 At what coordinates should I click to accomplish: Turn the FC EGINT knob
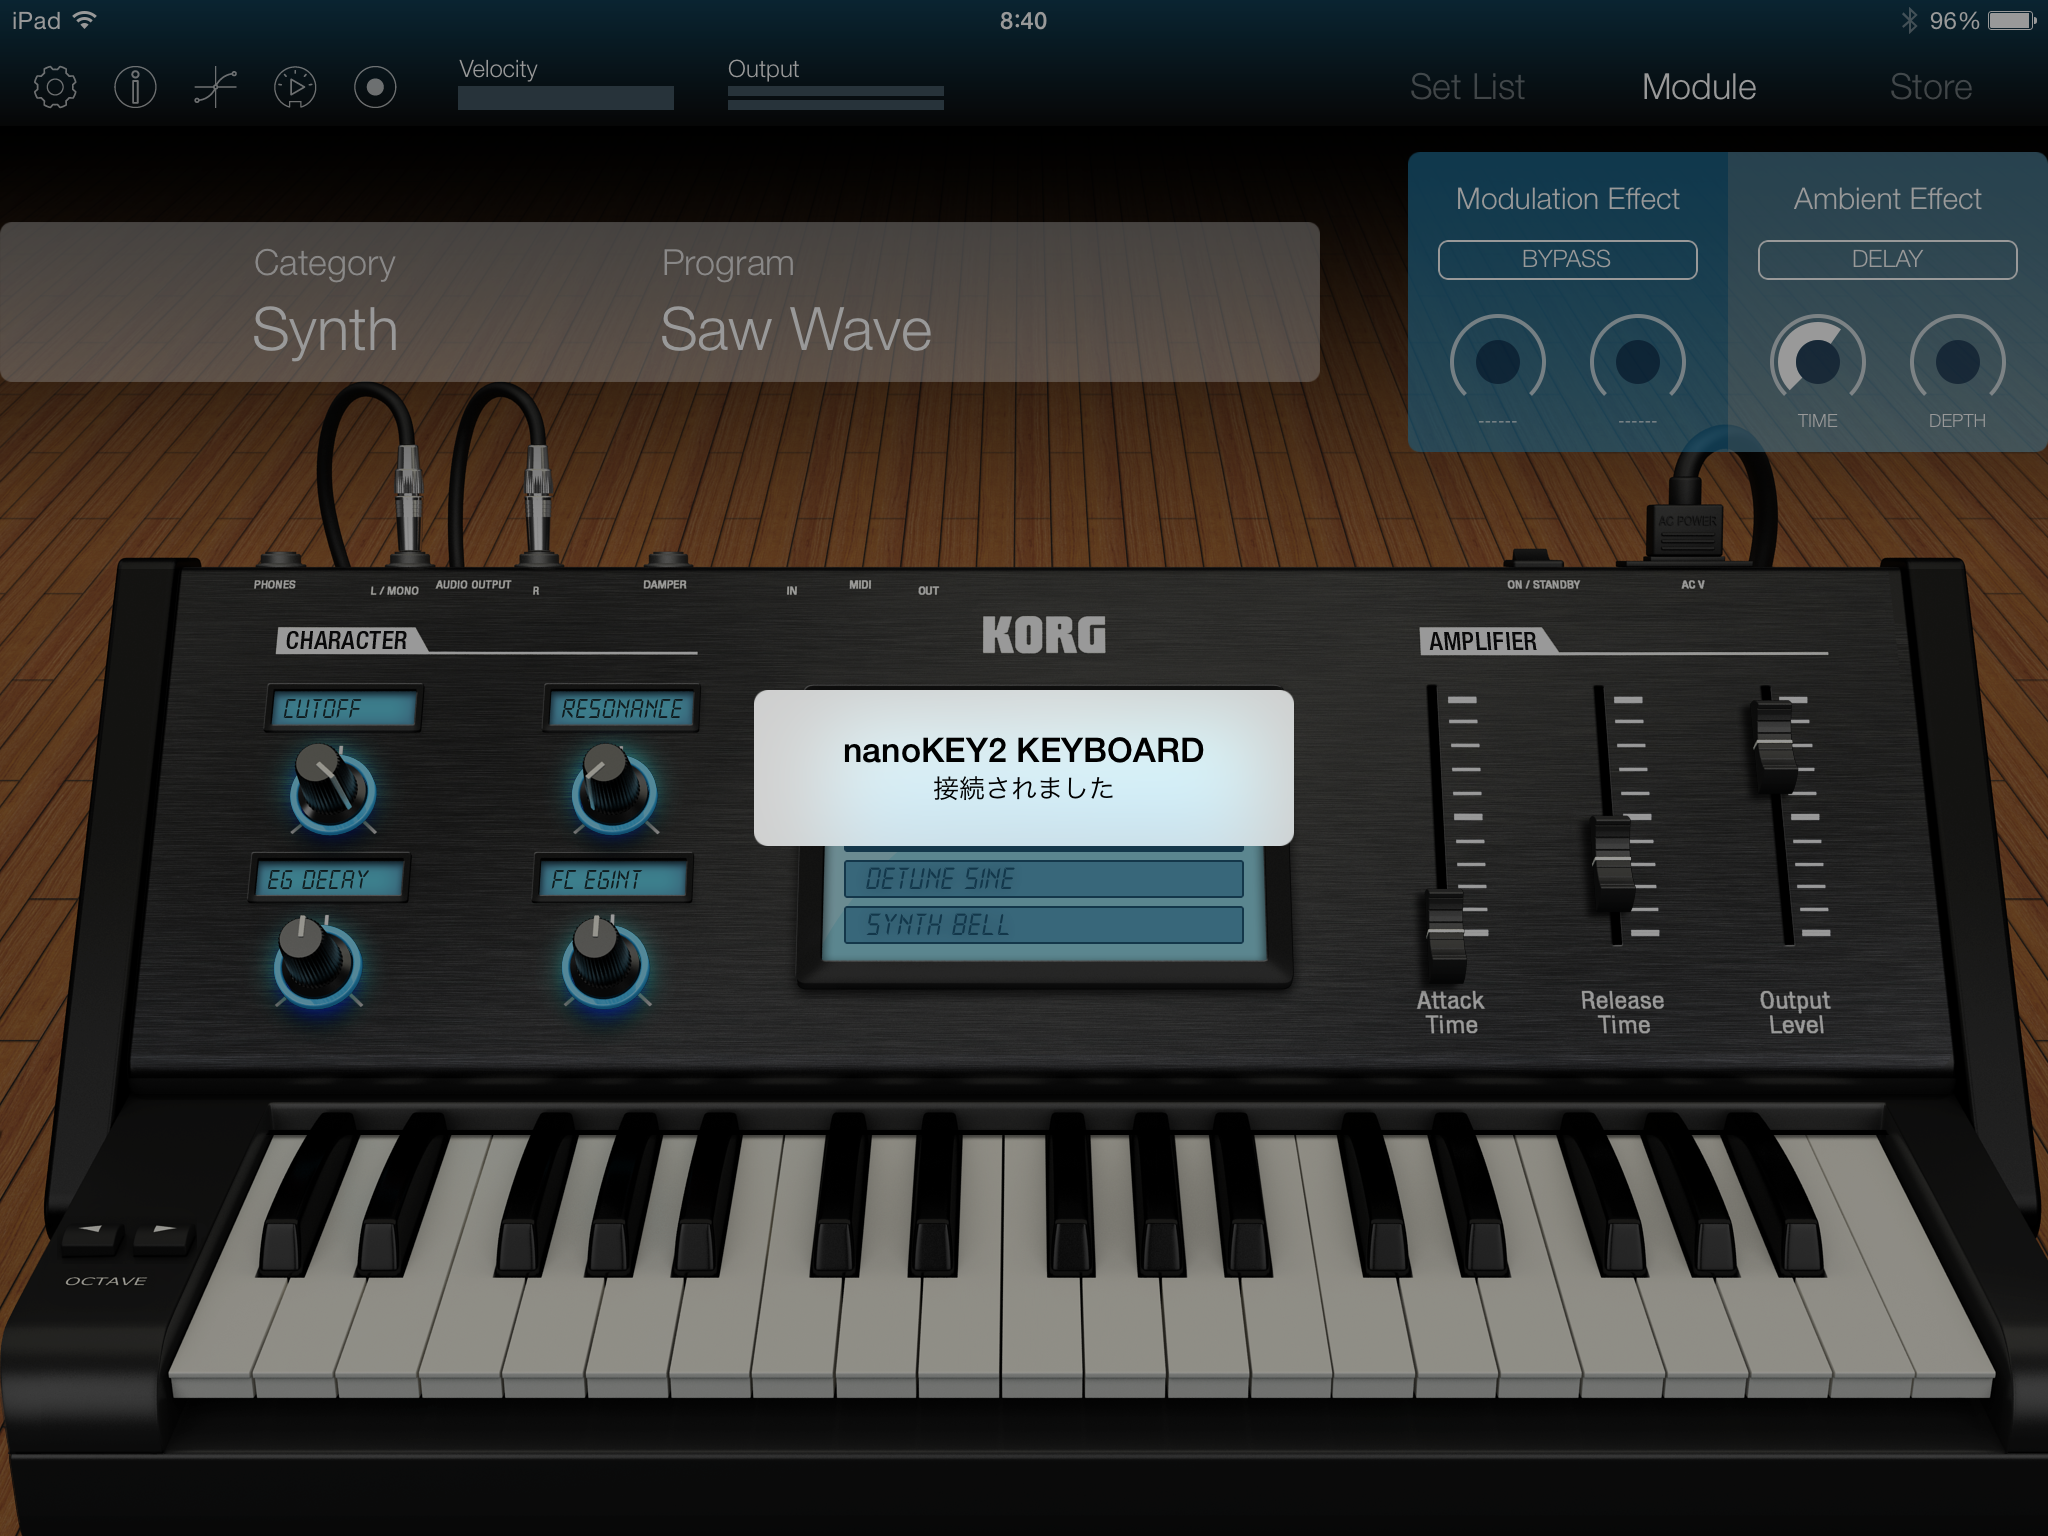(605, 961)
